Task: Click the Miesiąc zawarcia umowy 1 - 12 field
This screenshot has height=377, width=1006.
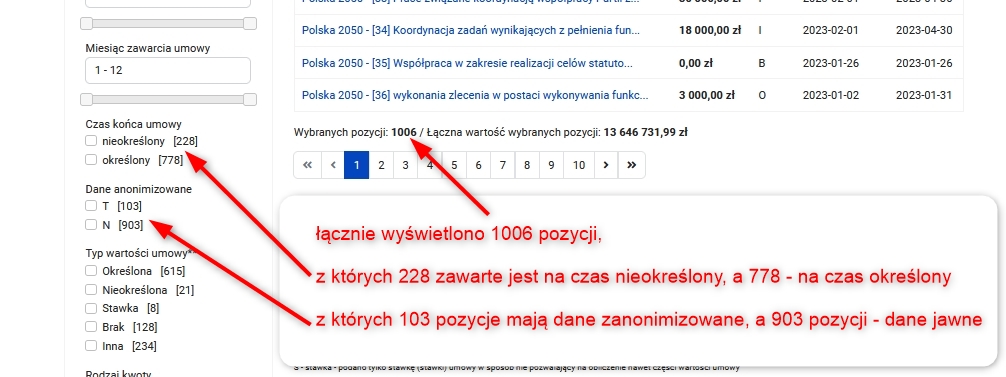Action: pyautogui.click(x=167, y=71)
